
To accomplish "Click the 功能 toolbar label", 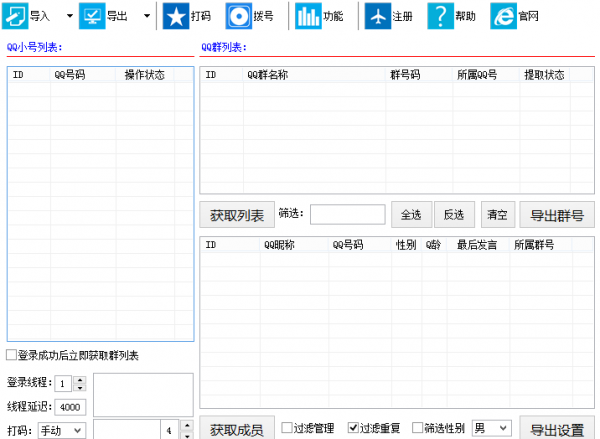I will [333, 16].
